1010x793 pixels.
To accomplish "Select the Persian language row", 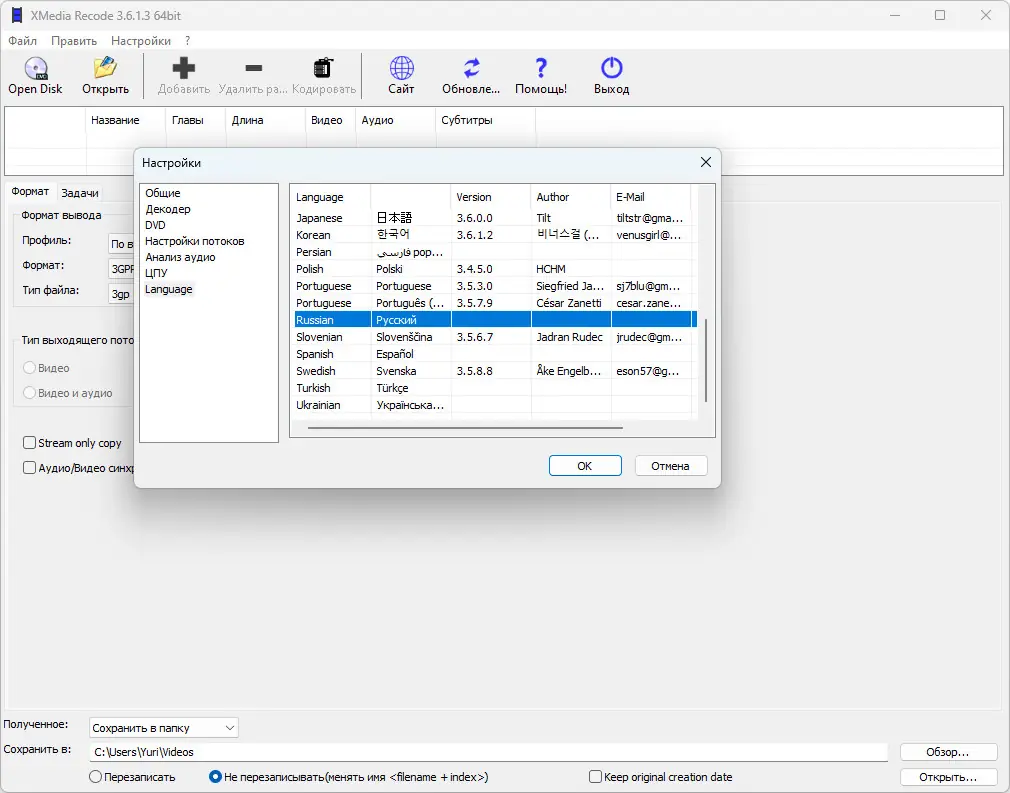I will click(495, 252).
